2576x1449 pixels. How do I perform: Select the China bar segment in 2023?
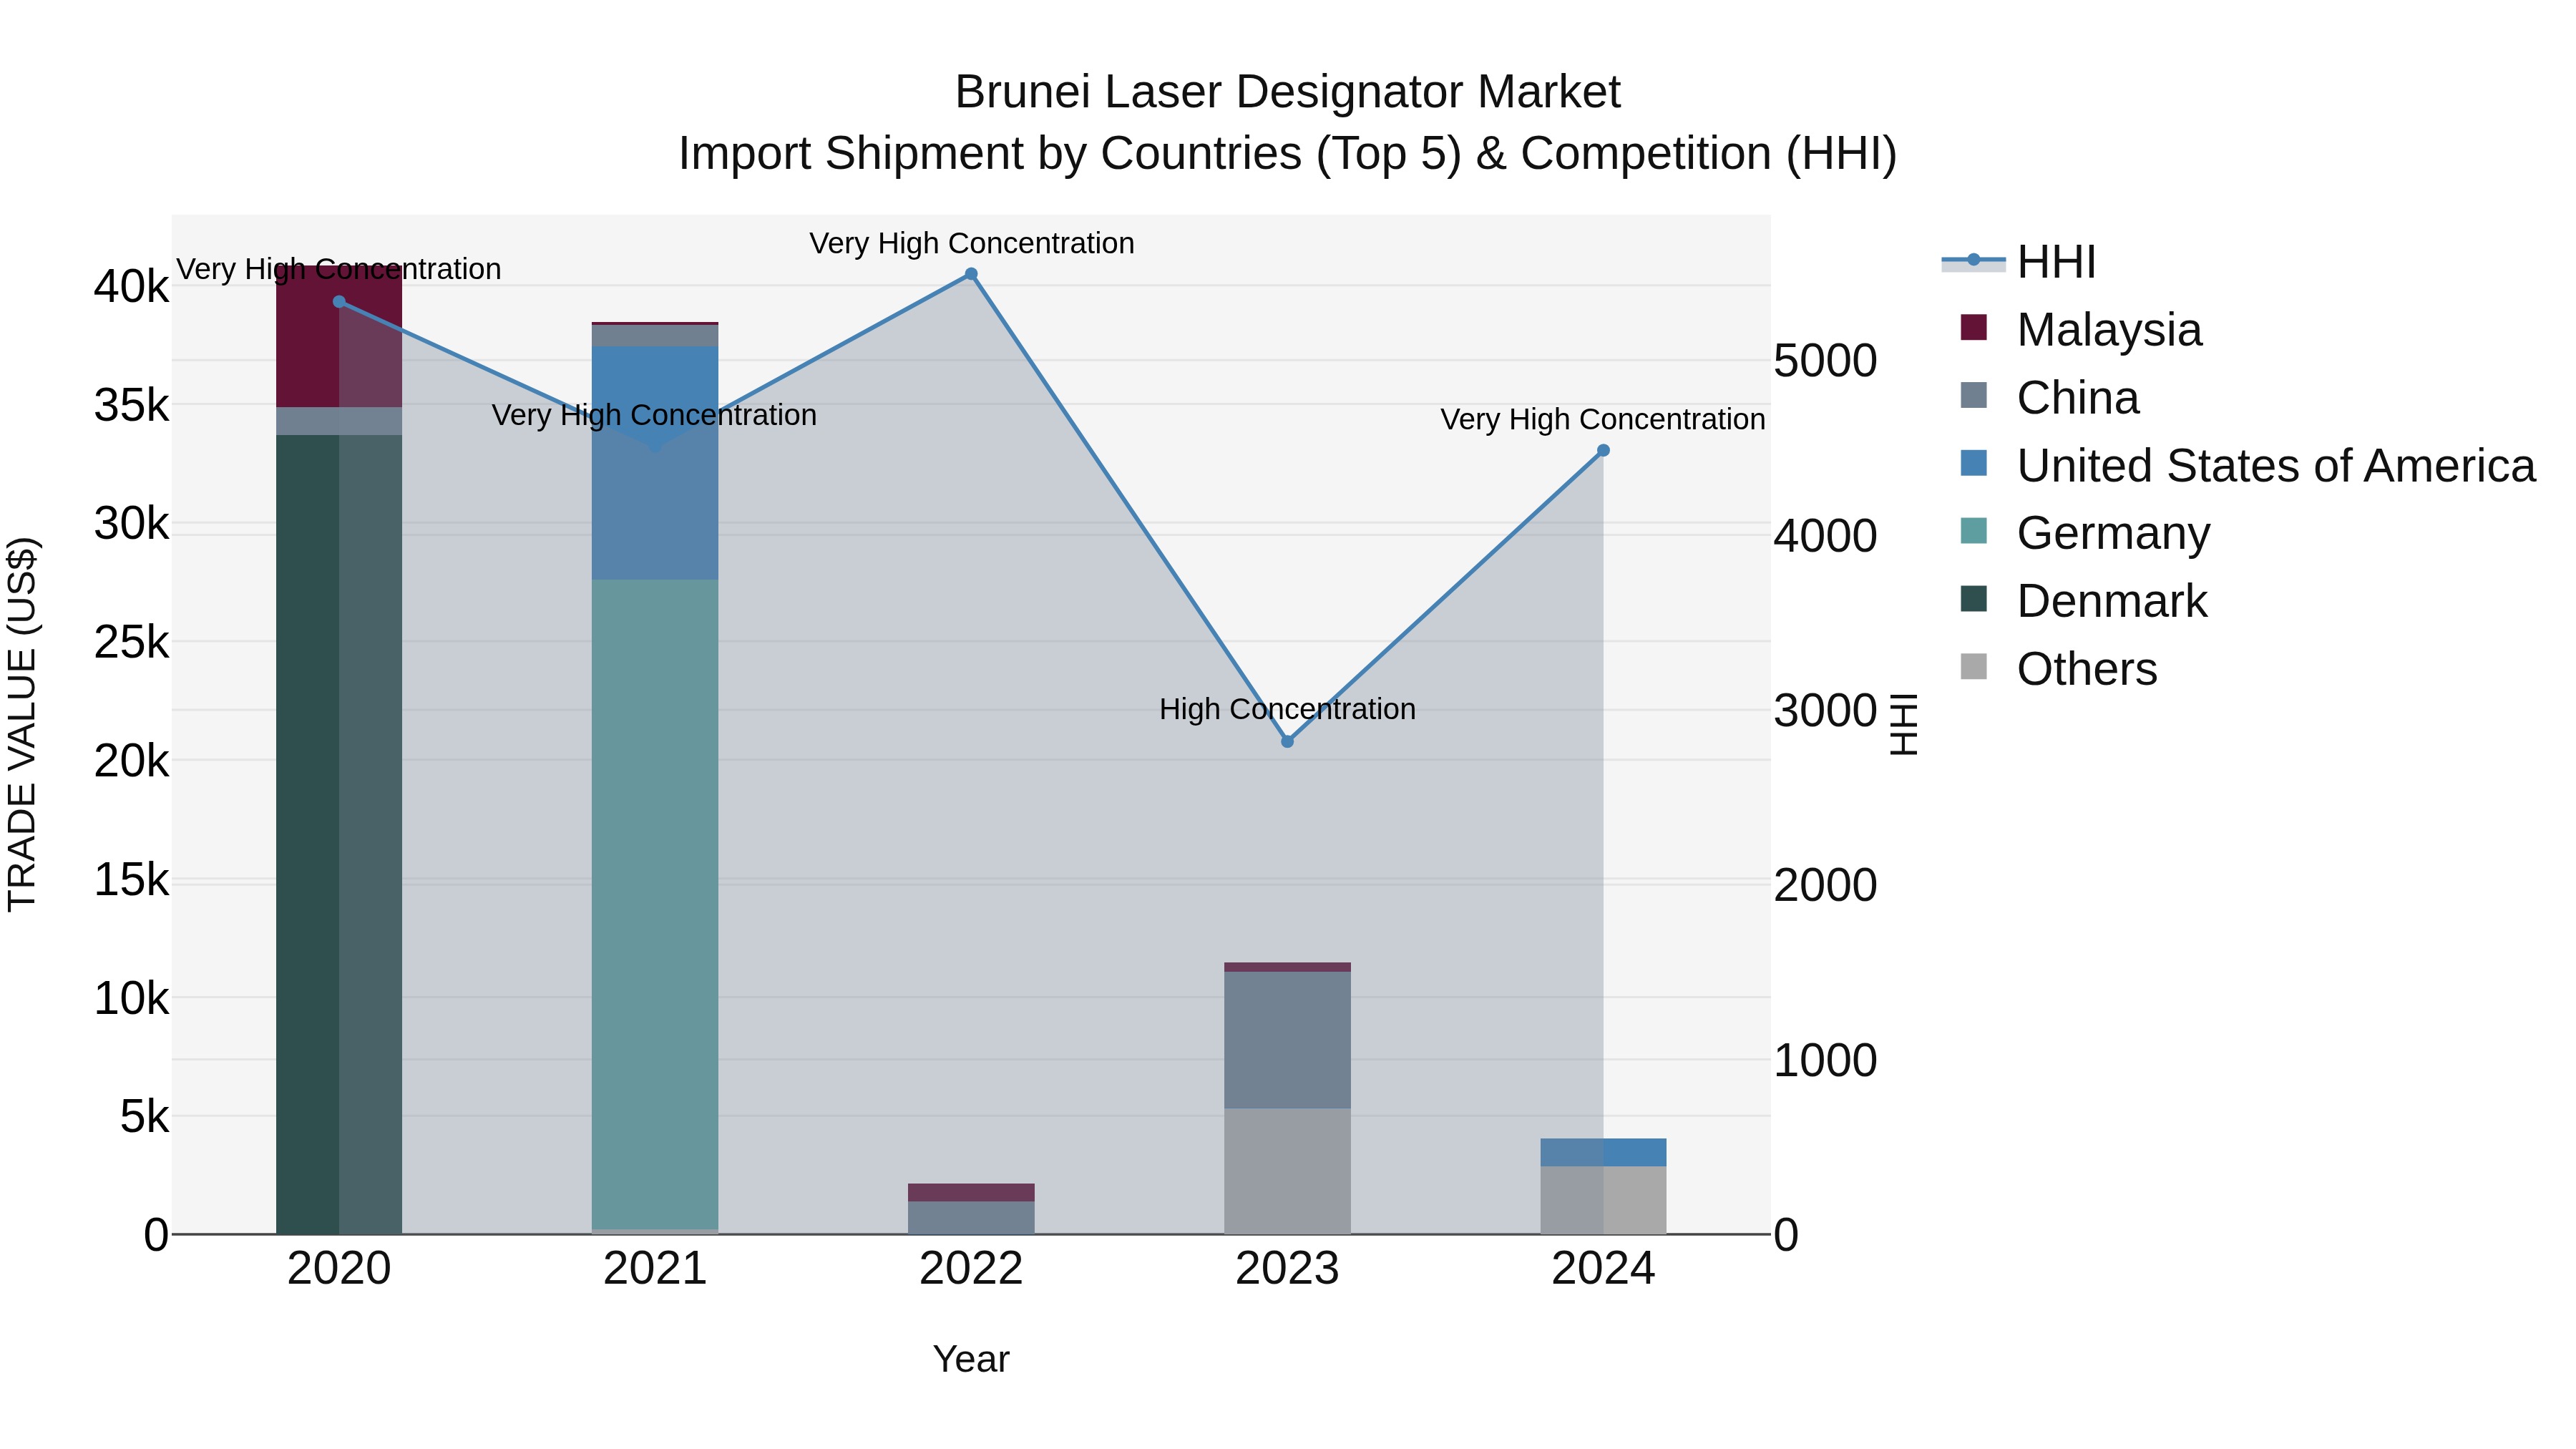1287,1040
